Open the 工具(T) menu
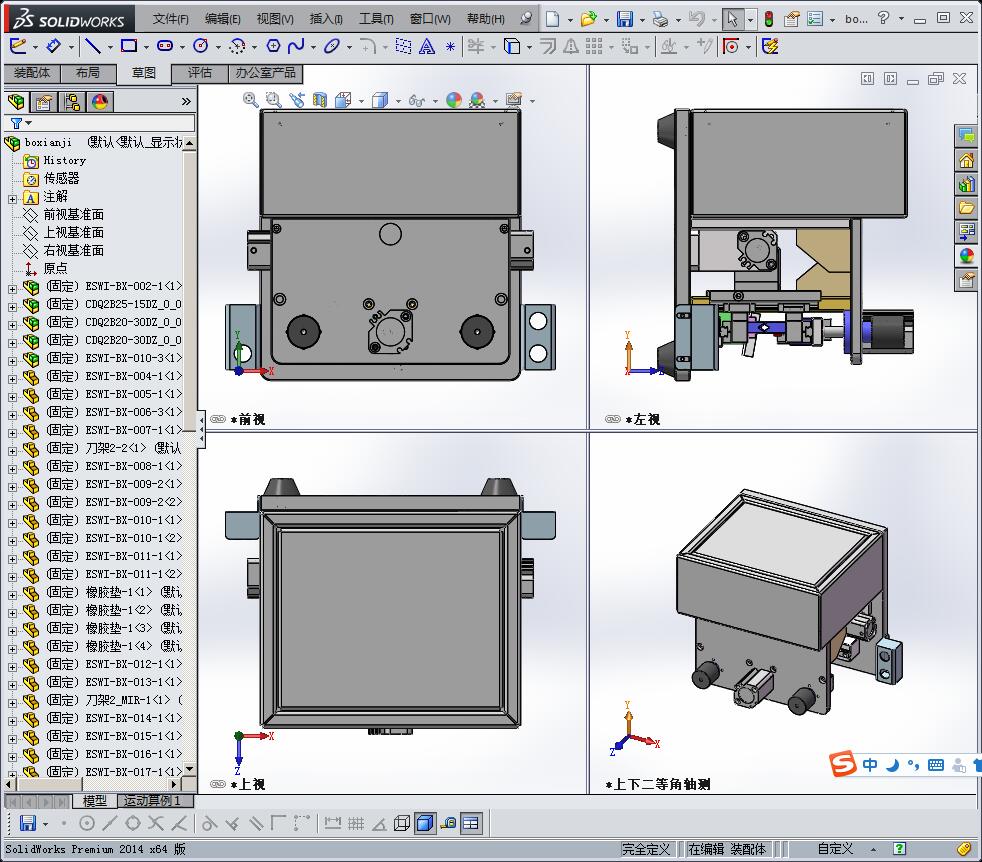This screenshot has height=862, width=982. click(376, 19)
